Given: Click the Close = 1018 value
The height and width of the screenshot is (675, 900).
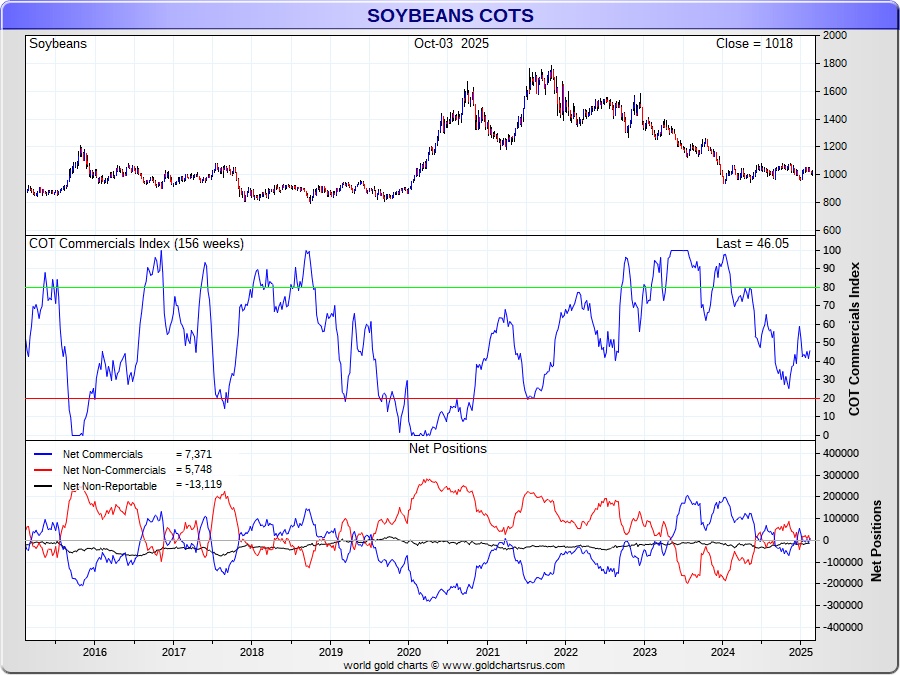Looking at the screenshot, I should point(754,44).
